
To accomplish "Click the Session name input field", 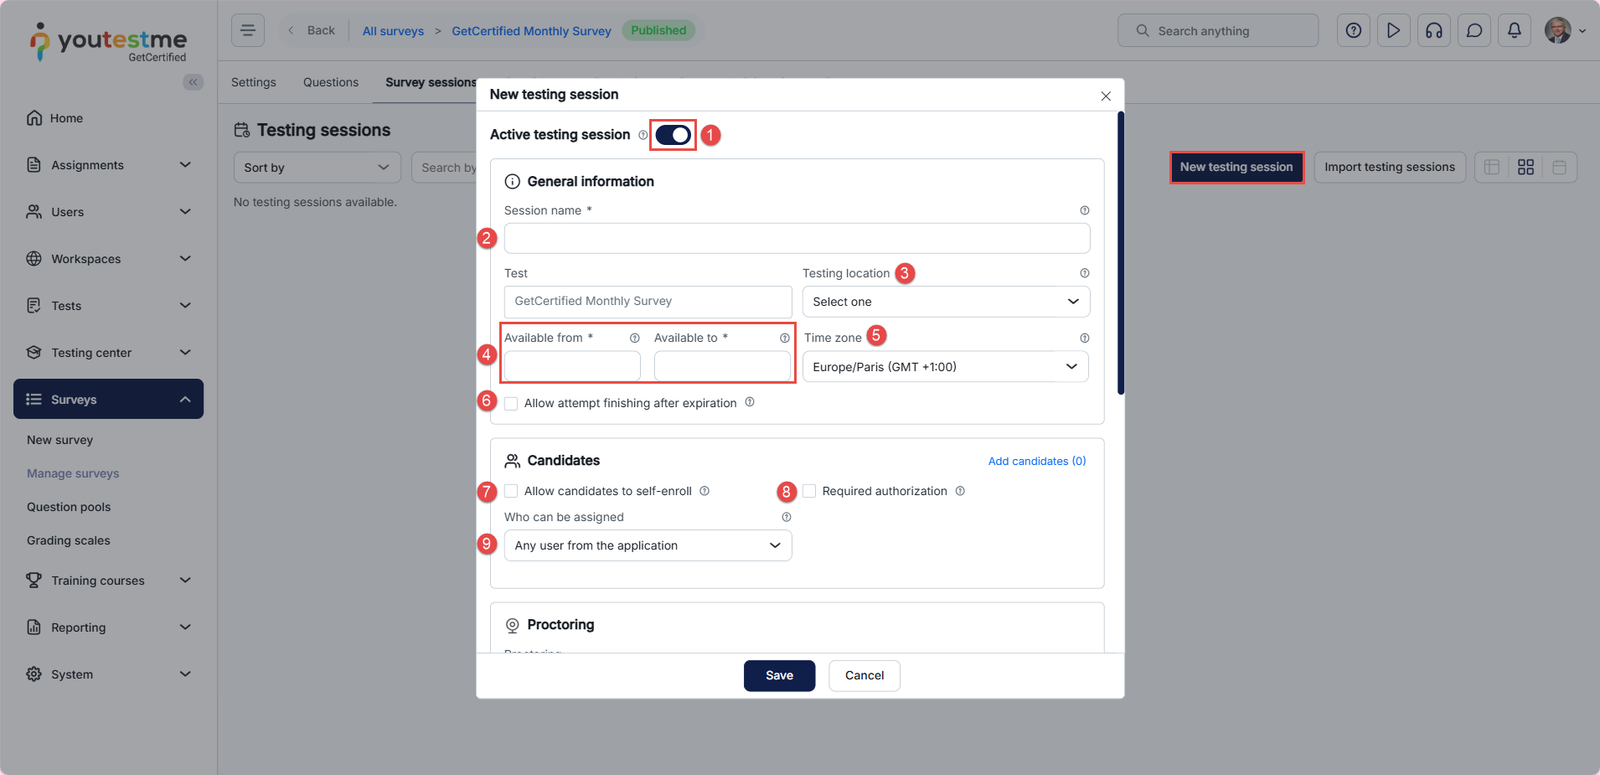I will pyautogui.click(x=796, y=238).
